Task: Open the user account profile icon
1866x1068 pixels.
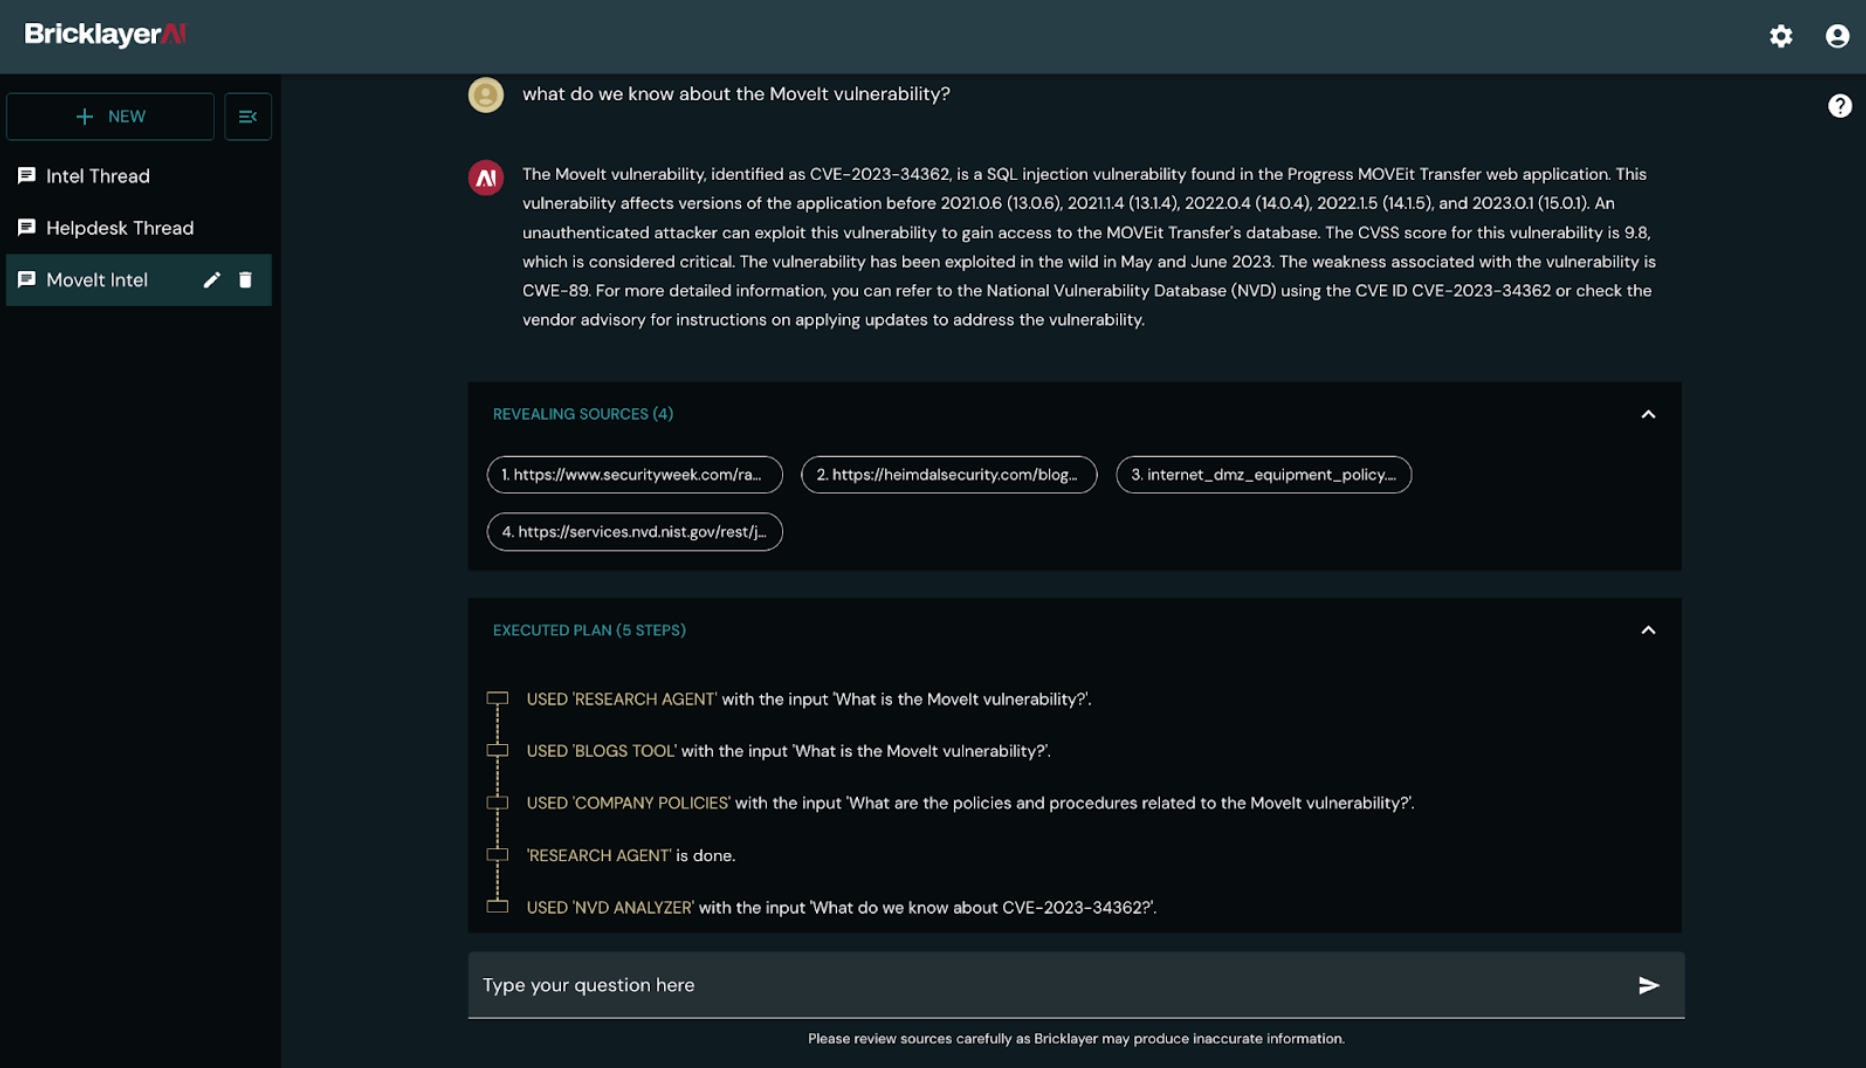Action: coord(1837,36)
